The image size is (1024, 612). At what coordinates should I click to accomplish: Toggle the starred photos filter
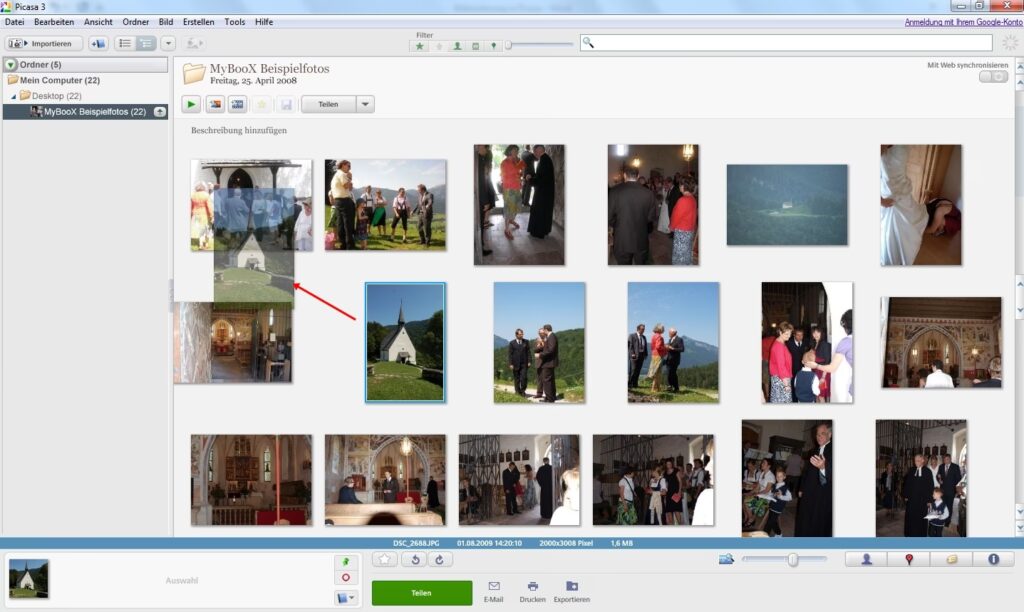click(x=420, y=45)
